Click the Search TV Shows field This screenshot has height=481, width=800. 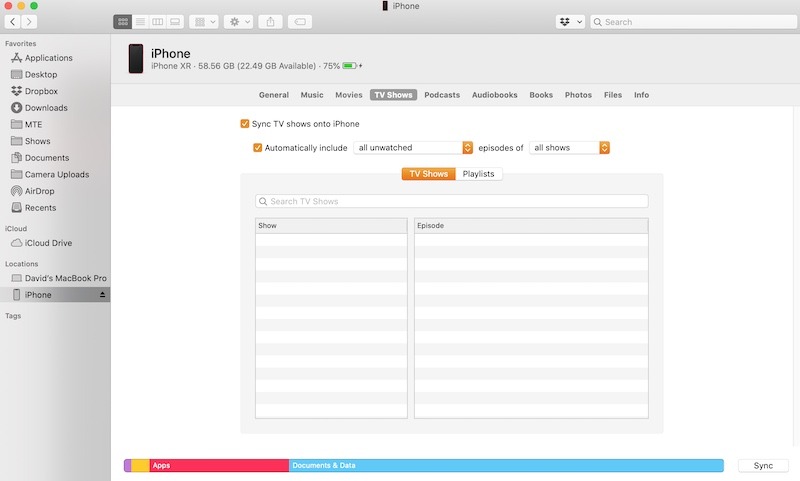(x=452, y=201)
